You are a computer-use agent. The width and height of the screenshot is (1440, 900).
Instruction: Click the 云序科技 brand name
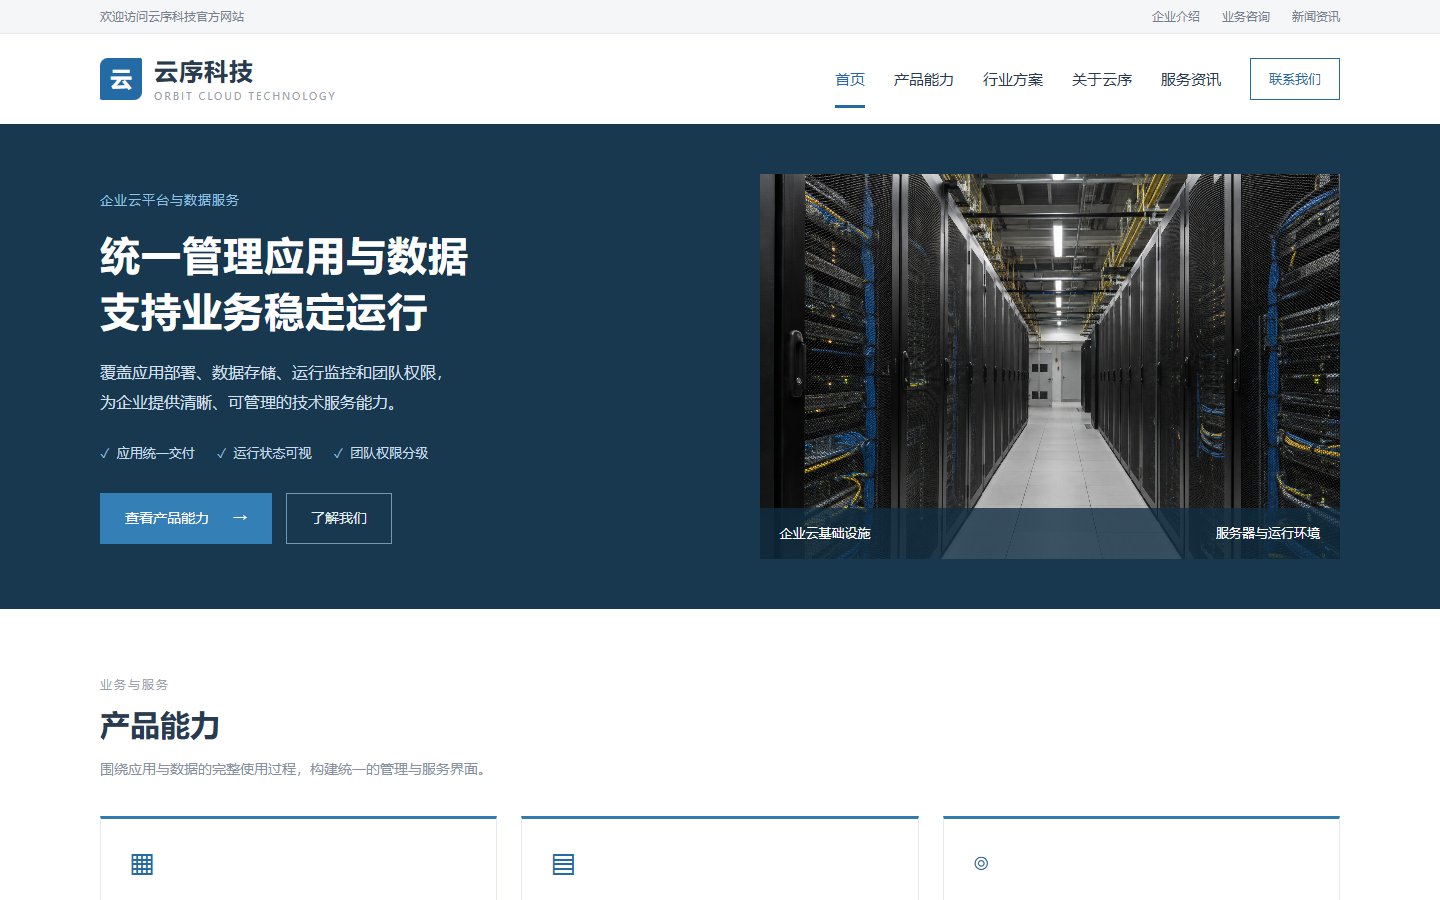coord(204,72)
